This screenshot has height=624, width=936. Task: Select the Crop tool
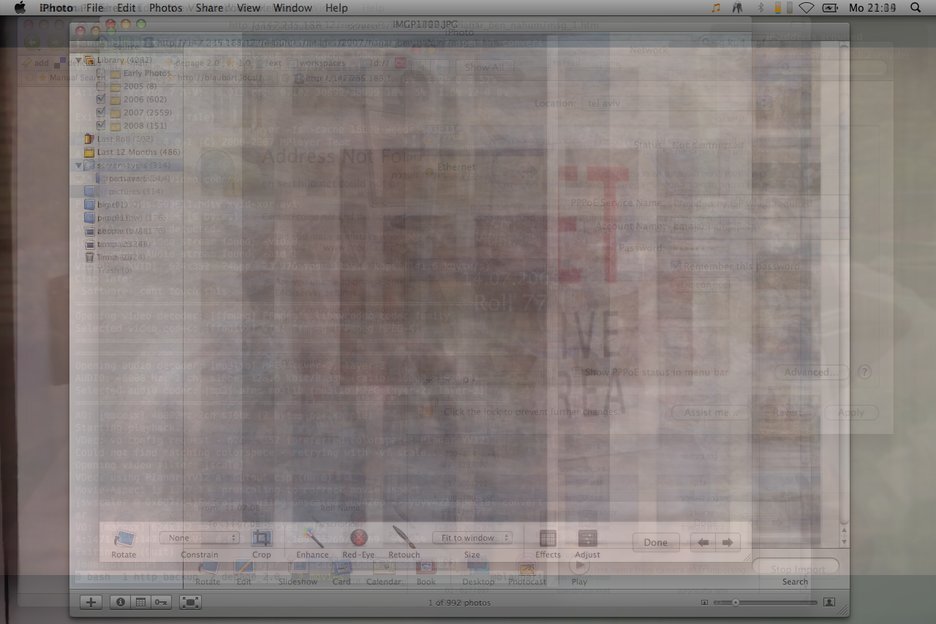[x=261, y=539]
